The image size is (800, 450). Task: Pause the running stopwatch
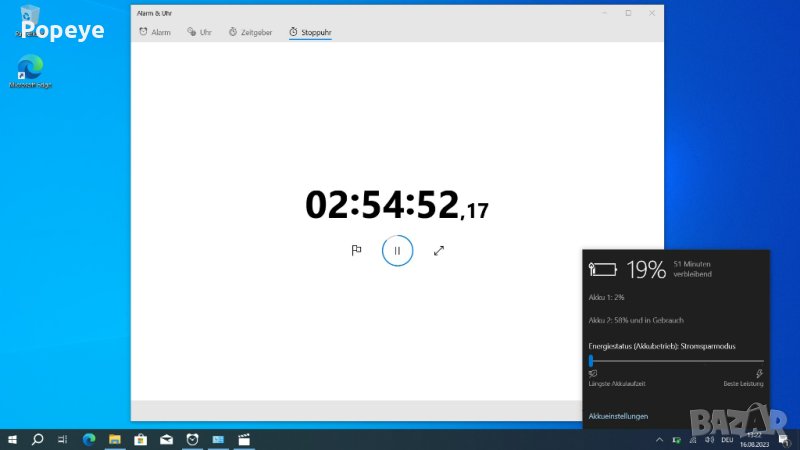click(x=397, y=251)
